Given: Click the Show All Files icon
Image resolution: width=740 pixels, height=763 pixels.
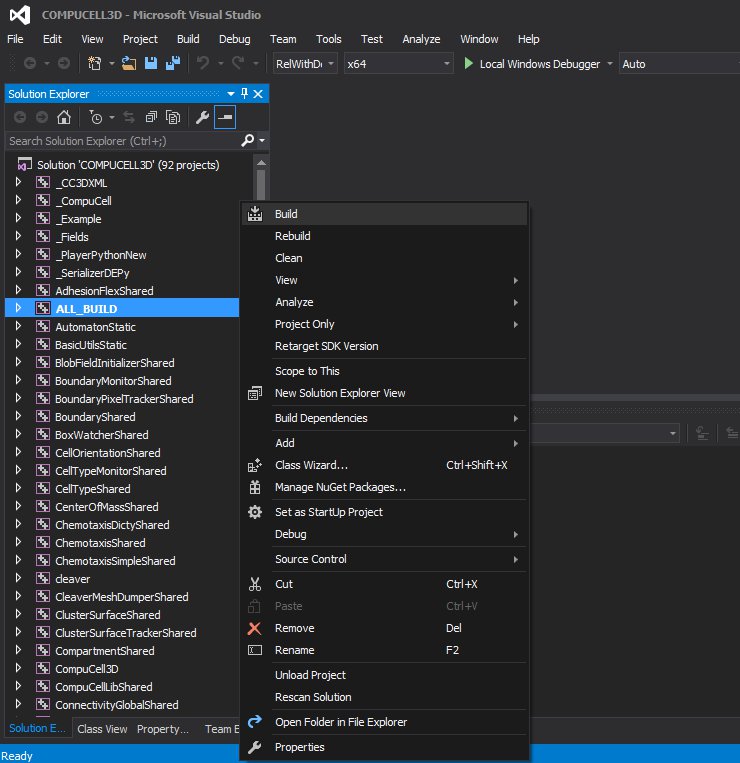Looking at the screenshot, I should click(172, 117).
